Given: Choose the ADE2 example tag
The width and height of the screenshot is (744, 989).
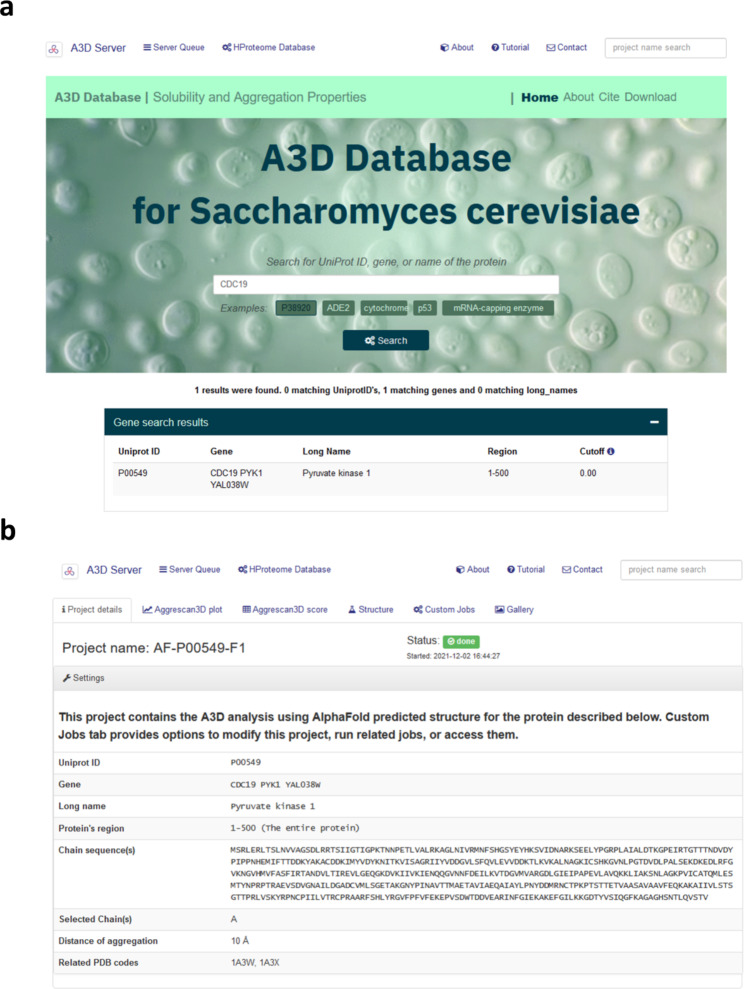Looking at the screenshot, I should [338, 308].
